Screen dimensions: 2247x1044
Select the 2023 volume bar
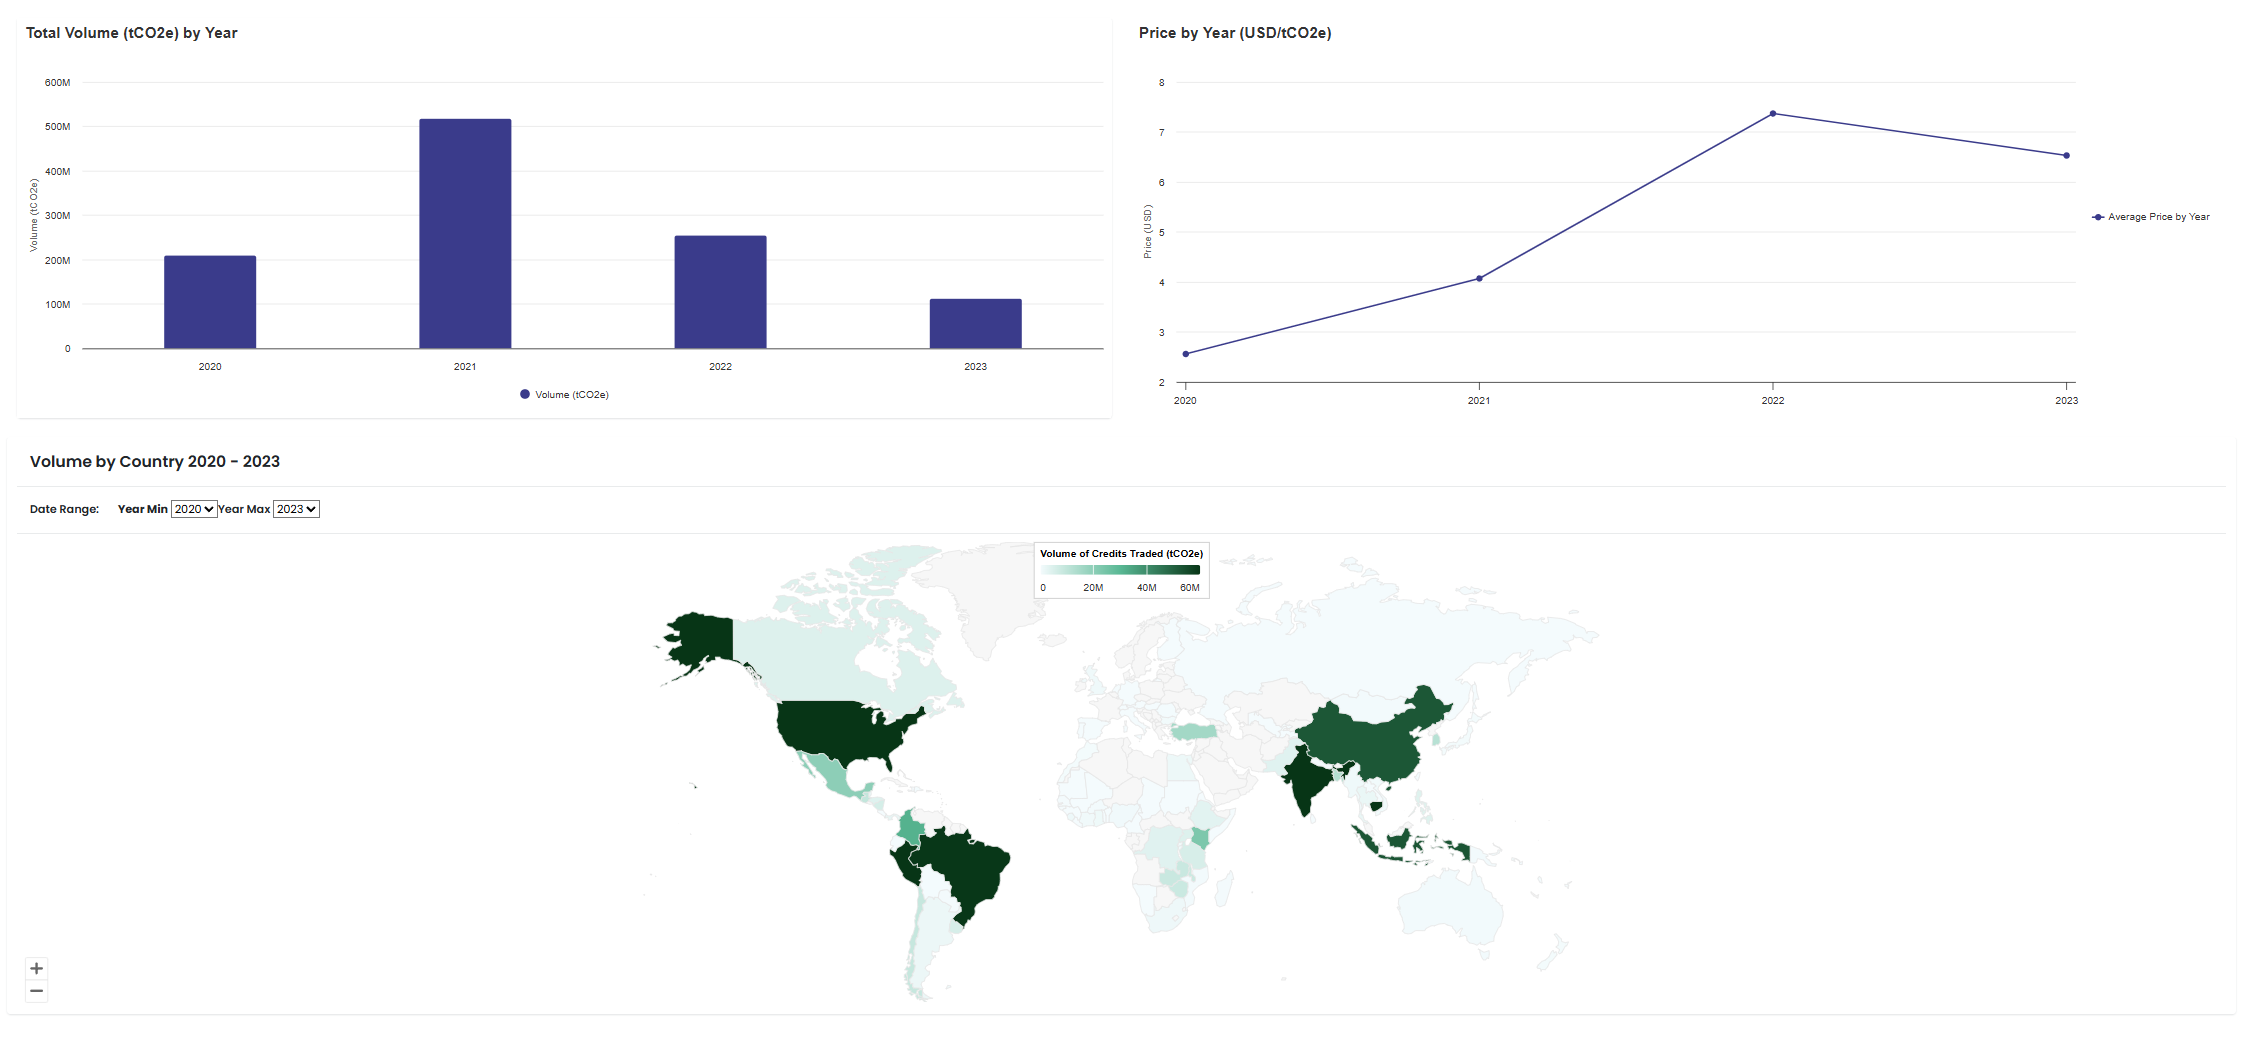click(x=975, y=324)
